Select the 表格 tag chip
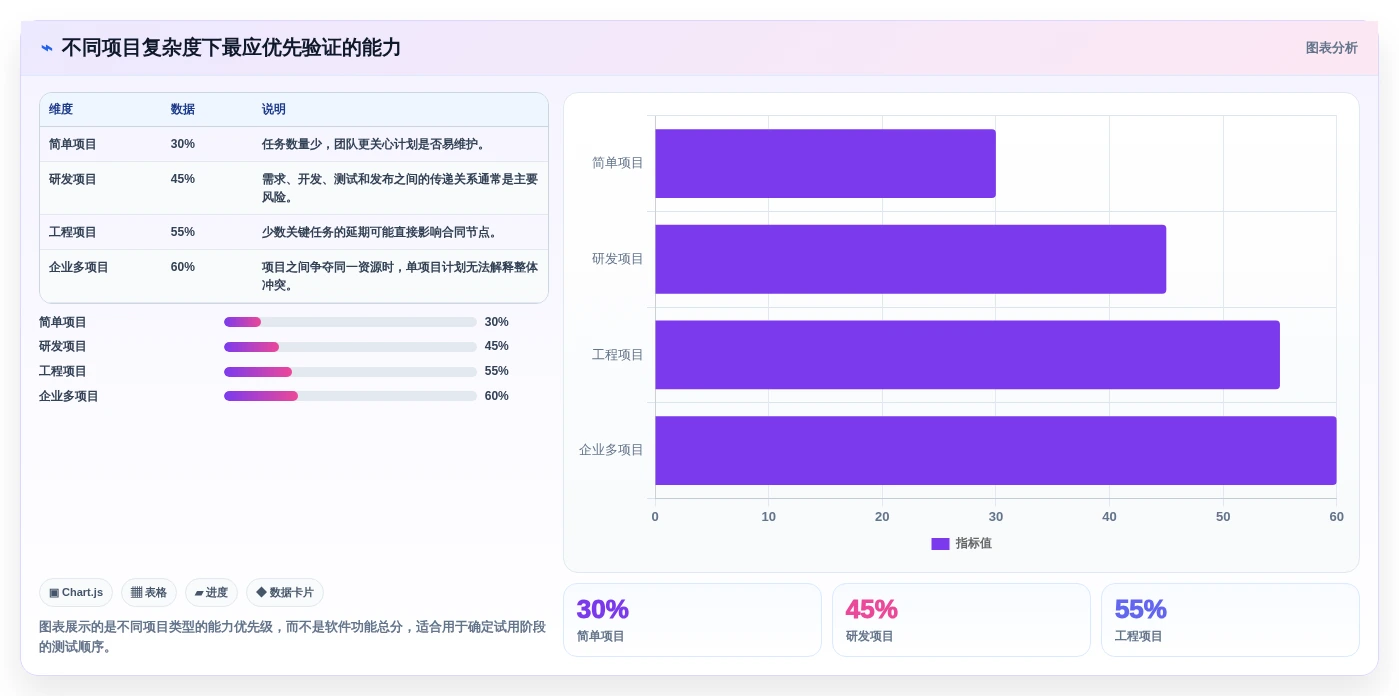The height and width of the screenshot is (696, 1399). (149, 592)
